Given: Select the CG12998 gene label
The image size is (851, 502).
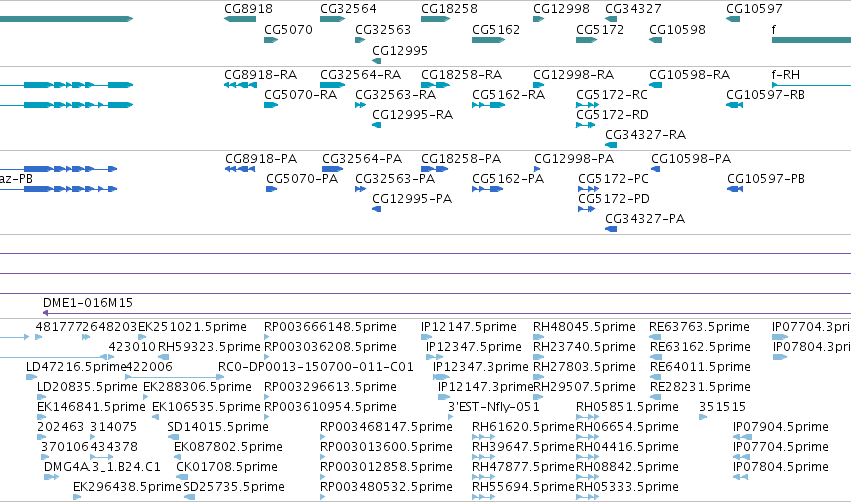Looking at the screenshot, I should (561, 9).
